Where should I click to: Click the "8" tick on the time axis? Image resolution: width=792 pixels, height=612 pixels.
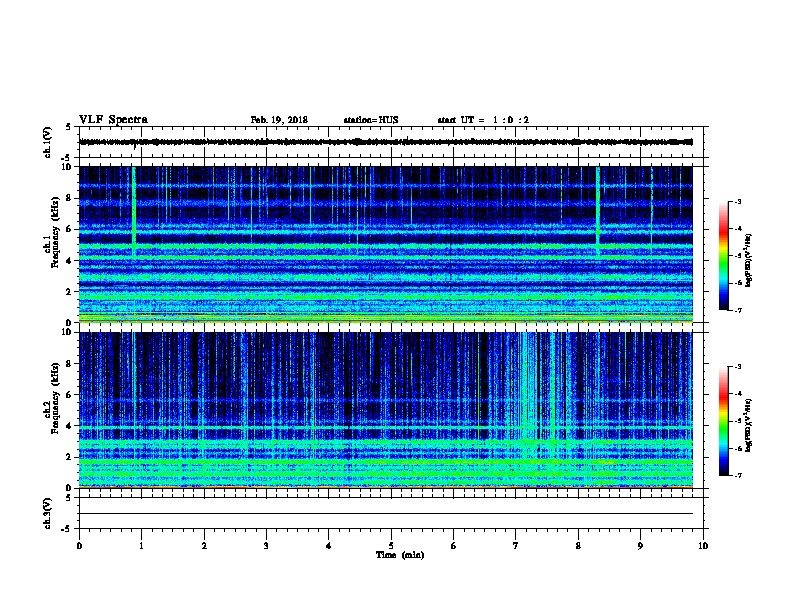pos(578,546)
